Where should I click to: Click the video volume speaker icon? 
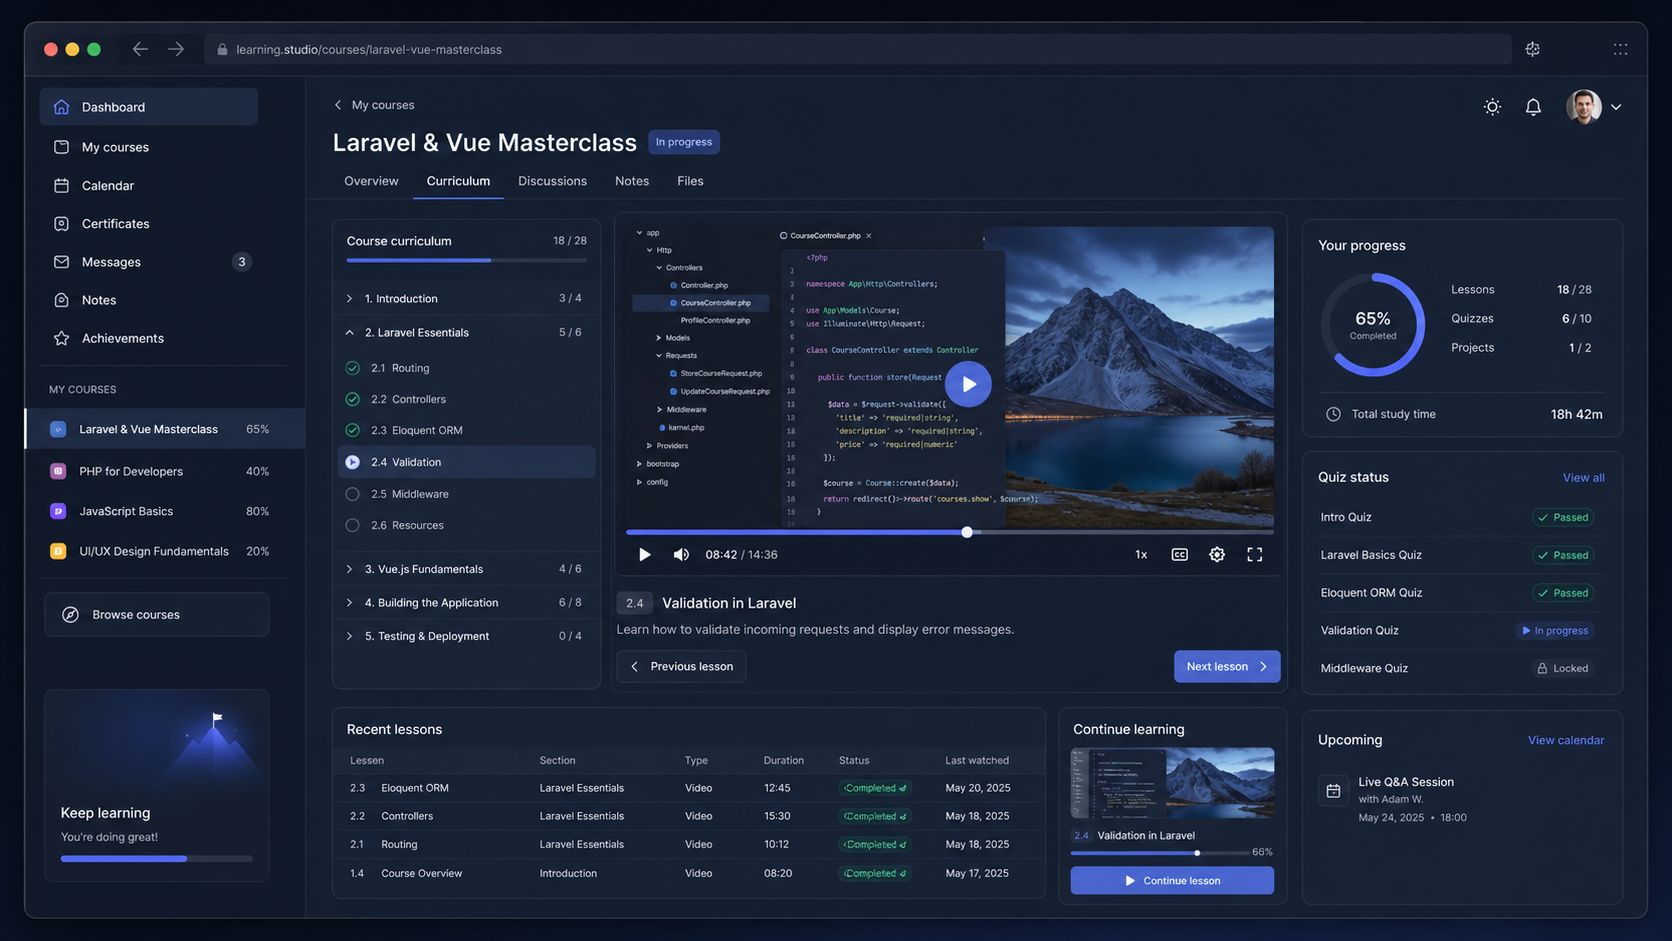point(681,555)
